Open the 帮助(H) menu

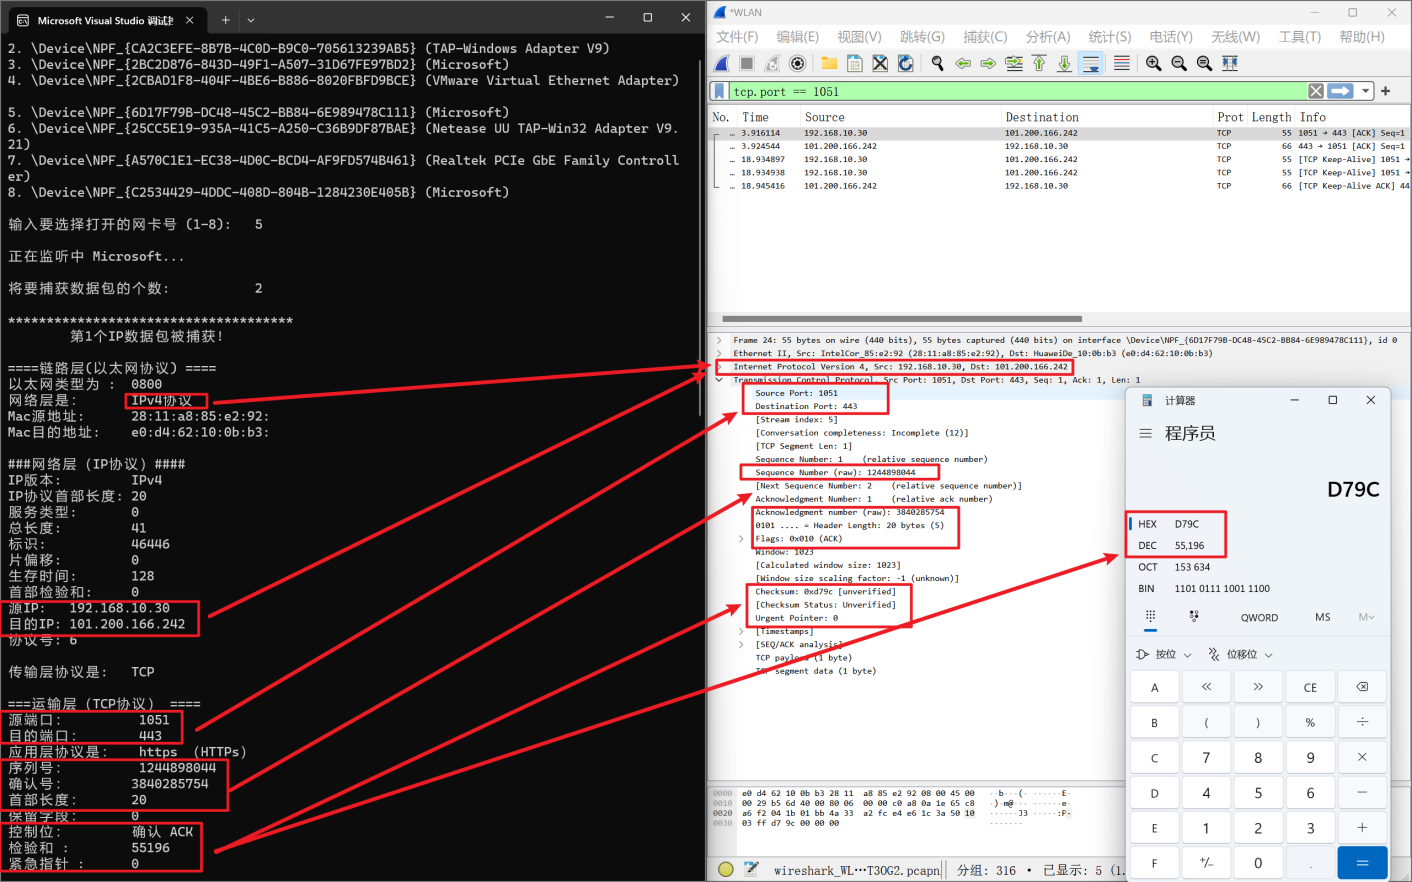1362,36
